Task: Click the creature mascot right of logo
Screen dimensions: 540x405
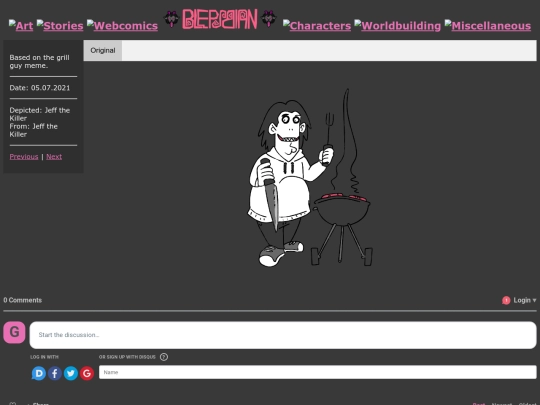Action: 269,19
